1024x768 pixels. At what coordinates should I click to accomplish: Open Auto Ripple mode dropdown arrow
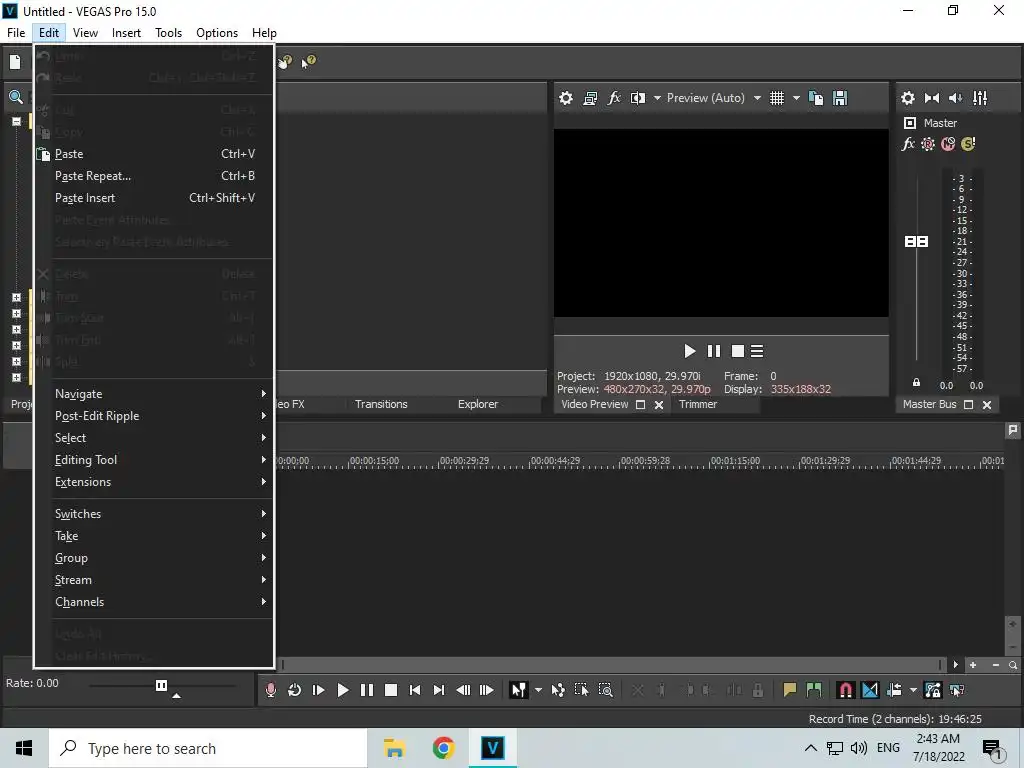[x=914, y=690]
